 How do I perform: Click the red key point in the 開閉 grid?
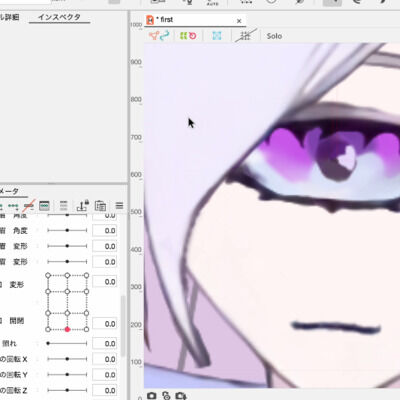pos(67,329)
